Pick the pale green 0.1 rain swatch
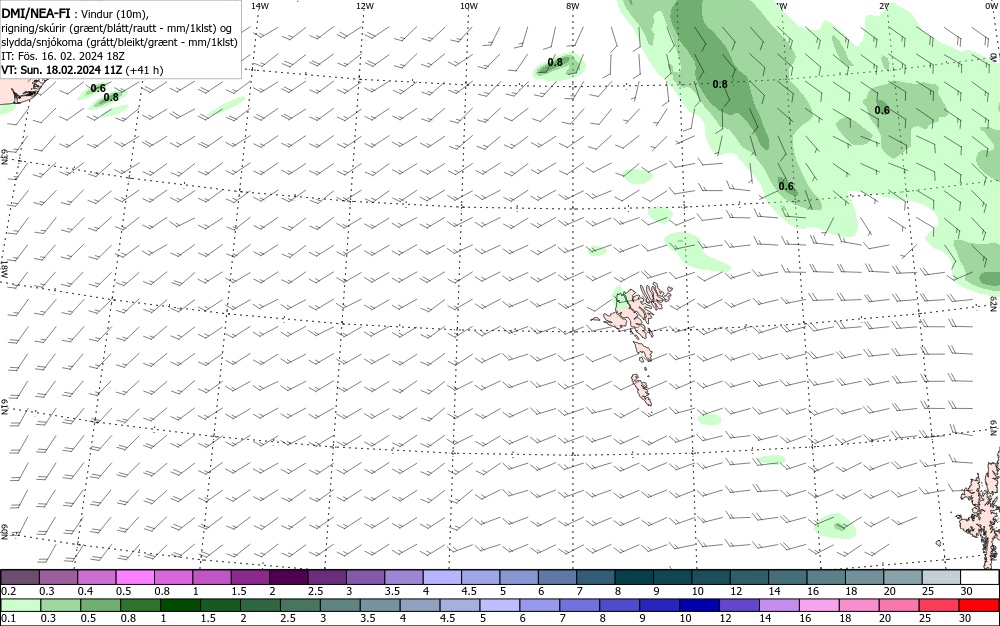Viewport: 1000px width, 626px height. coord(20,605)
